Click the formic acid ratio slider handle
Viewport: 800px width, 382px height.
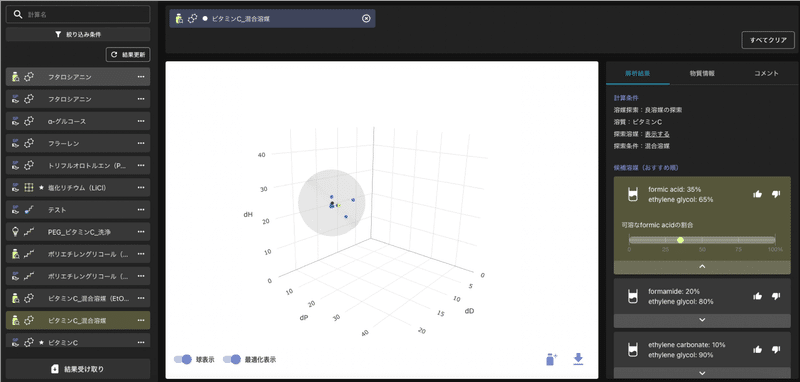pyautogui.click(x=680, y=240)
